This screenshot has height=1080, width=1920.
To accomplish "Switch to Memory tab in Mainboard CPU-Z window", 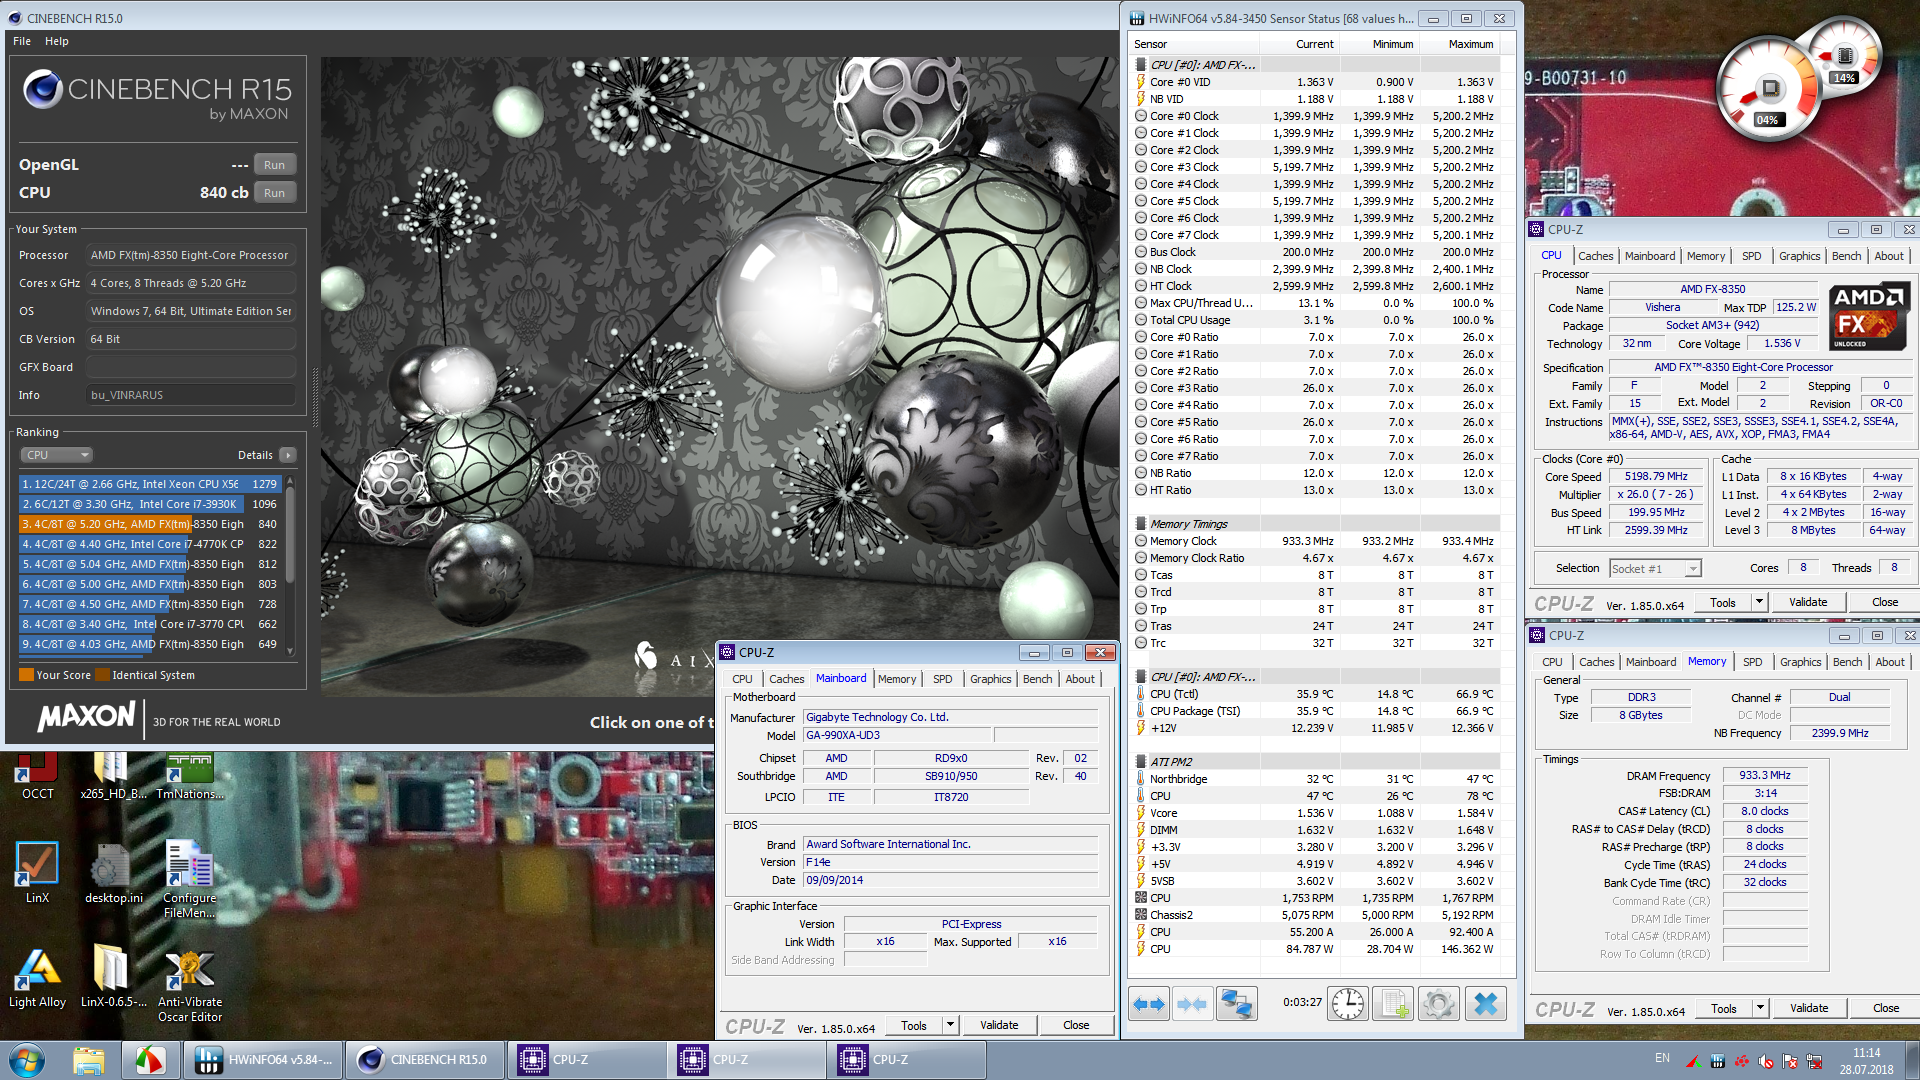I will (896, 679).
